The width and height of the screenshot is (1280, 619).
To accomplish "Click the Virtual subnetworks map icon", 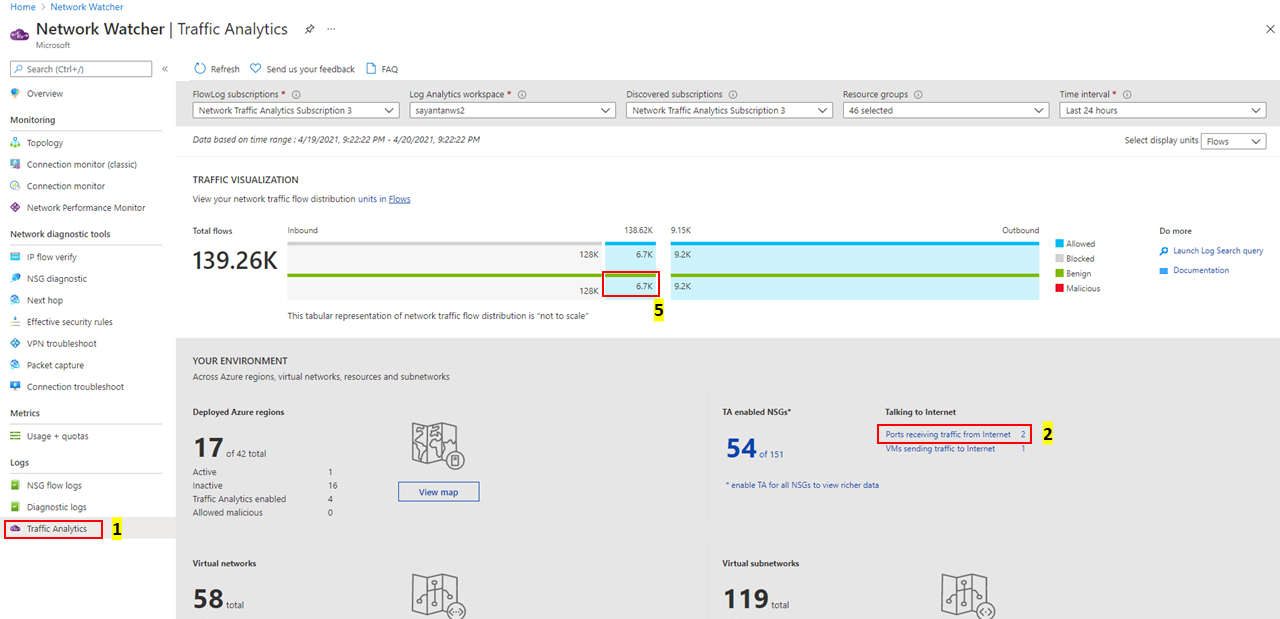I will 968,596.
